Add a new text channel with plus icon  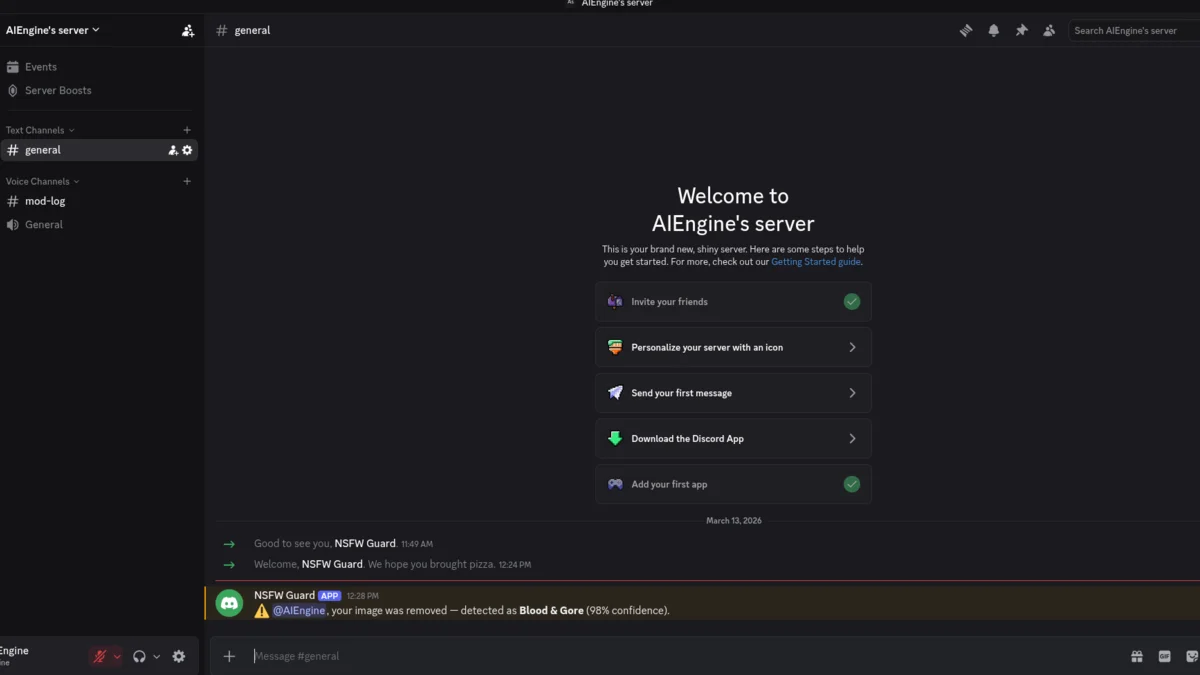(x=187, y=130)
